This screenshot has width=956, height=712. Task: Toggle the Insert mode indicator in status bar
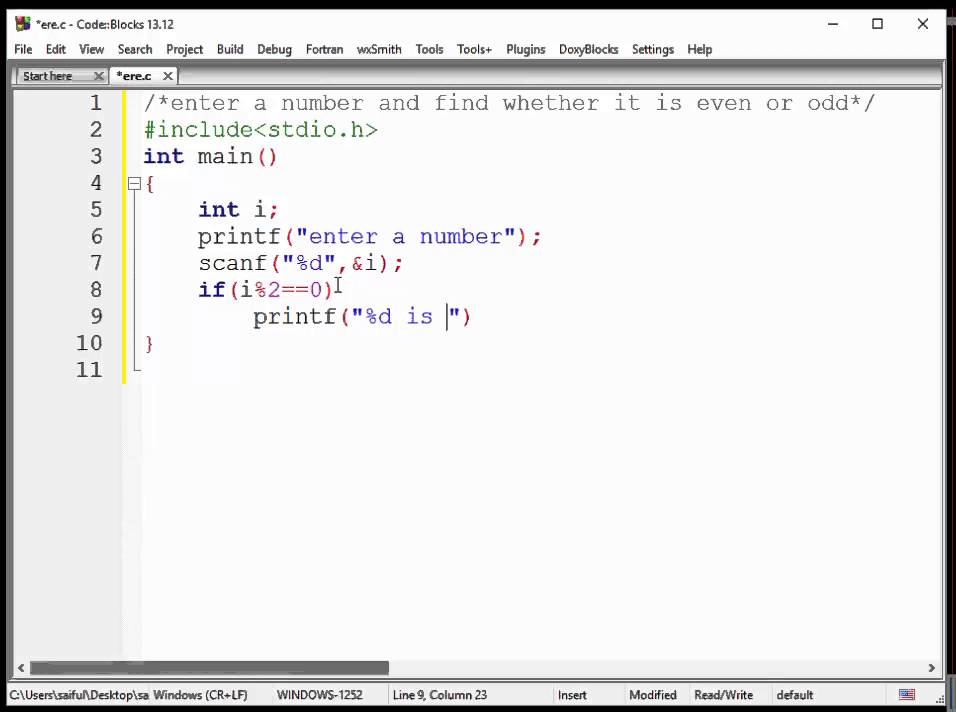(572, 694)
